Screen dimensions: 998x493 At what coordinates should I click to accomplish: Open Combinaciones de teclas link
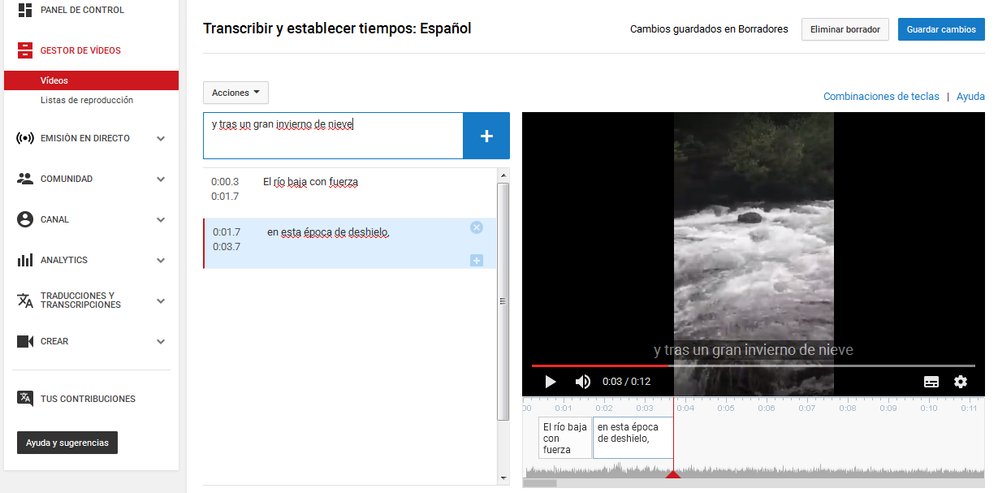coord(881,97)
